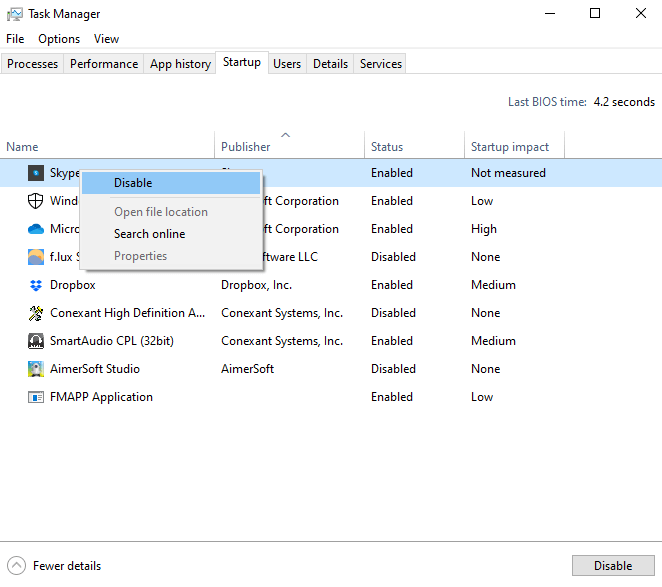The height and width of the screenshot is (587, 662).
Task: Click Disabled status of Conexant High Definition
Action: (x=393, y=313)
